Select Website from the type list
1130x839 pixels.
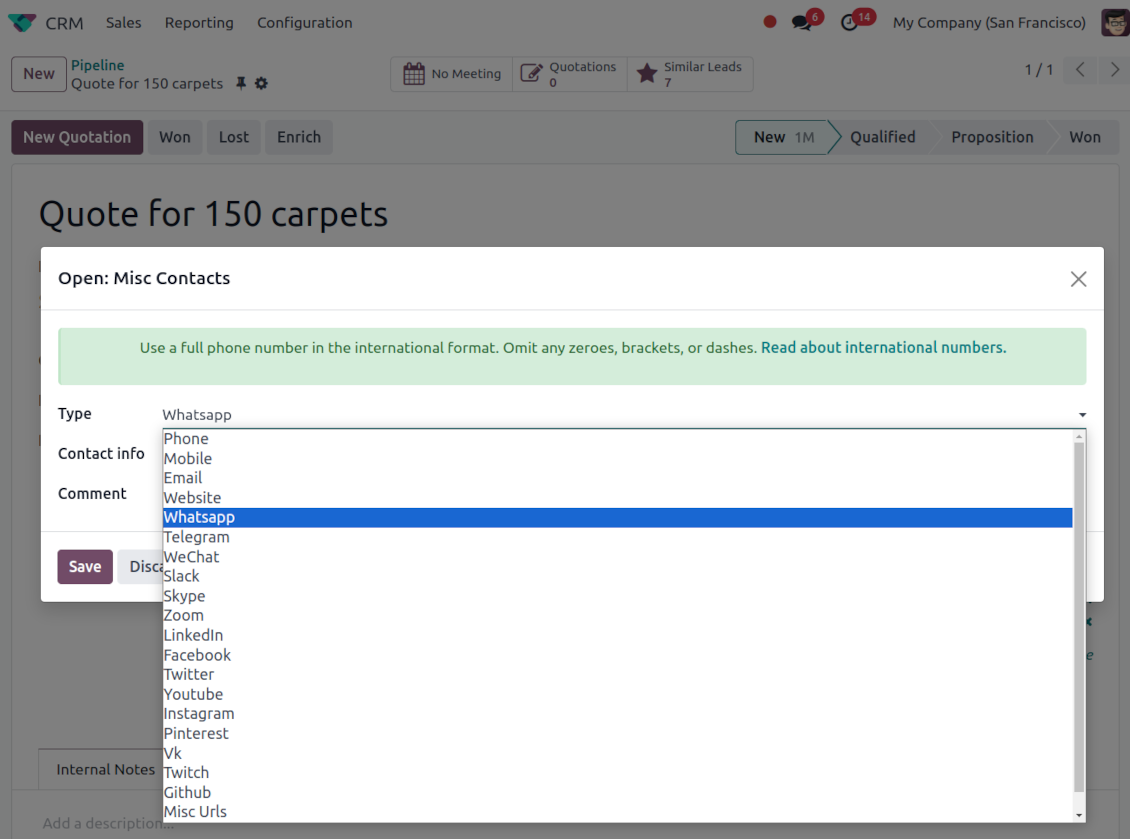618,498
